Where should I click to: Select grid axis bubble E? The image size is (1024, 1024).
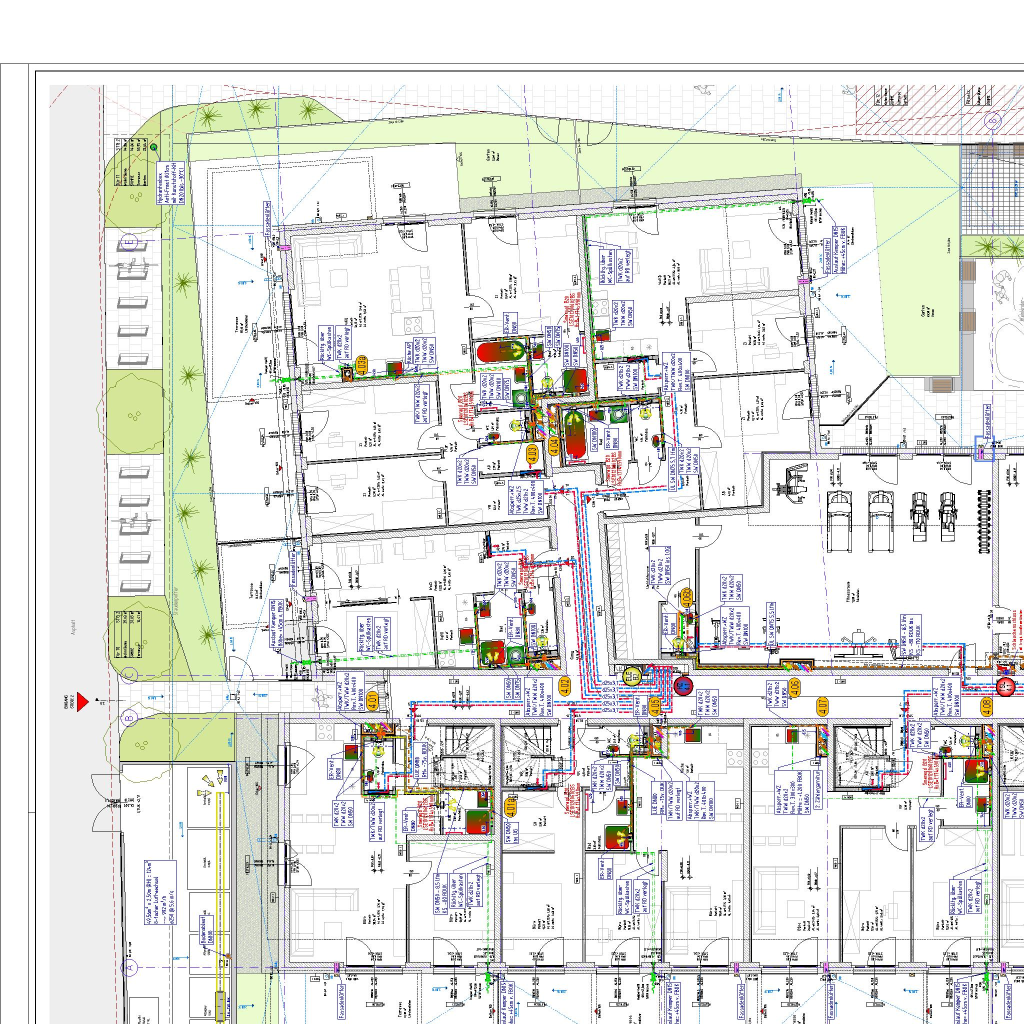click(129, 242)
